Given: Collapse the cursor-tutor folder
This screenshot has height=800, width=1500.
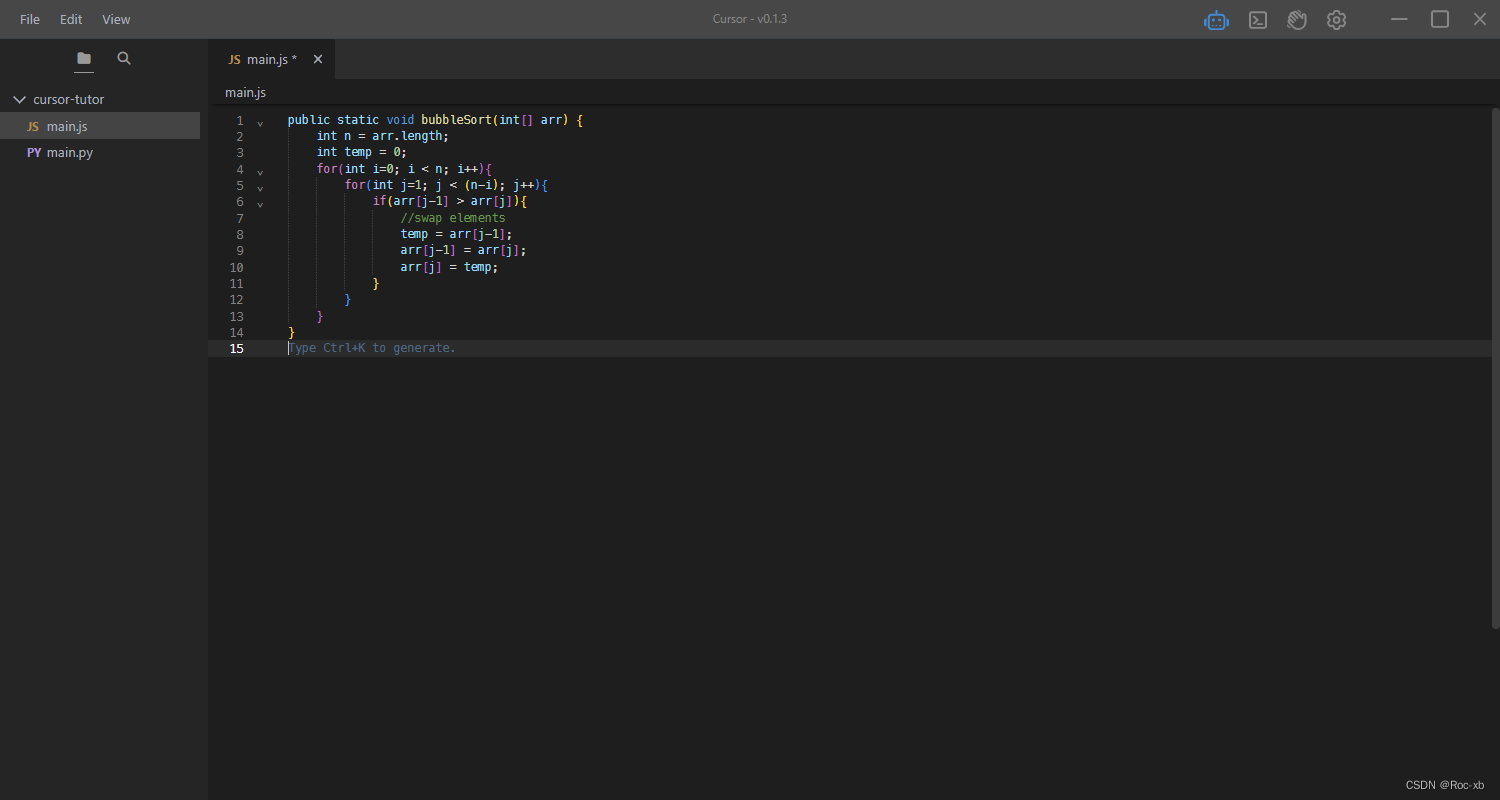Looking at the screenshot, I should point(18,99).
